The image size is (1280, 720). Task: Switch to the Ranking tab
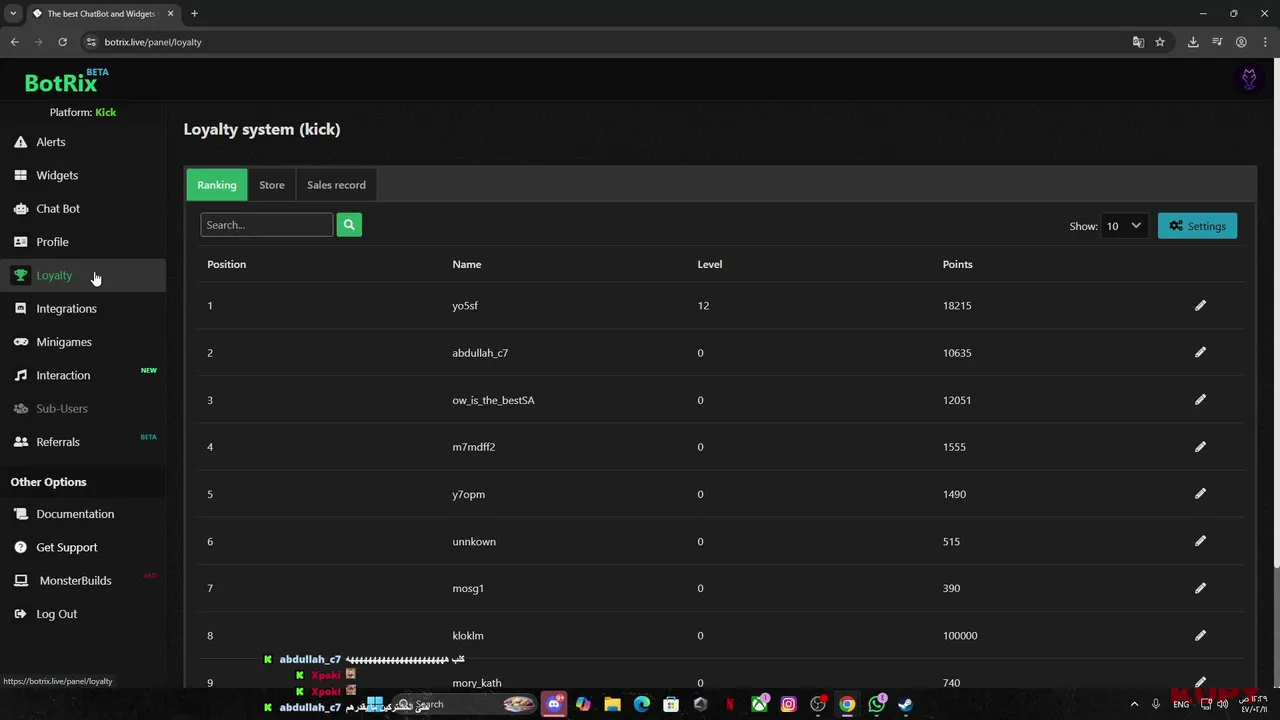tap(217, 185)
